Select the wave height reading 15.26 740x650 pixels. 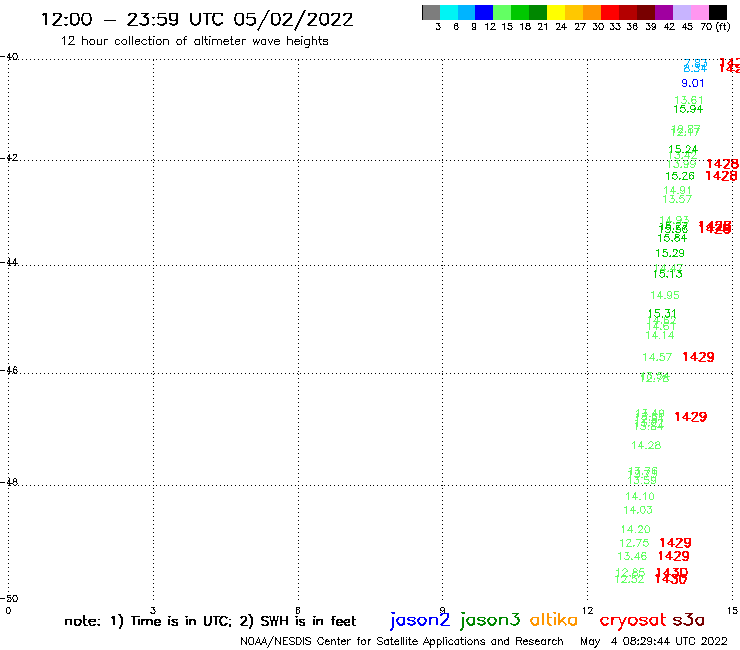point(680,177)
